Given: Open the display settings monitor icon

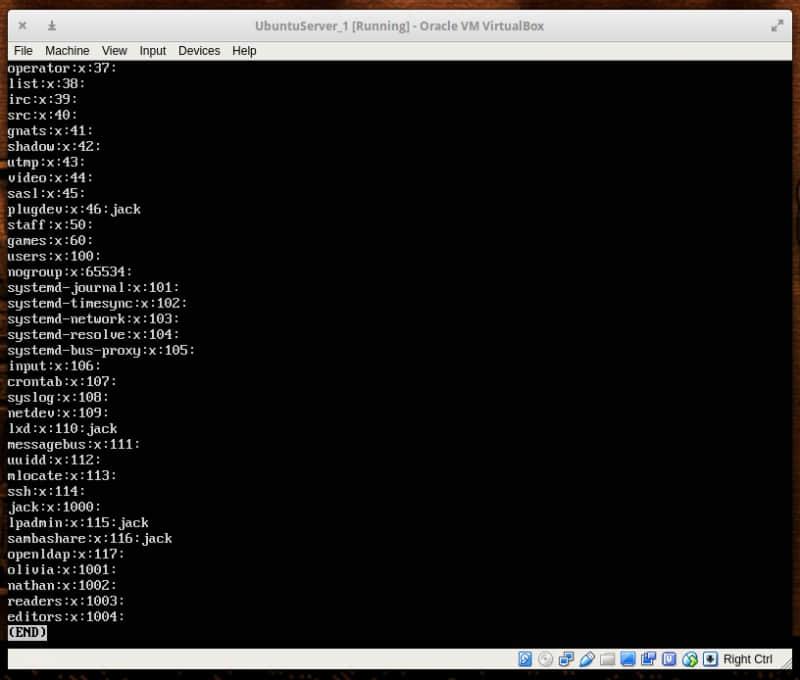Looking at the screenshot, I should (628, 659).
